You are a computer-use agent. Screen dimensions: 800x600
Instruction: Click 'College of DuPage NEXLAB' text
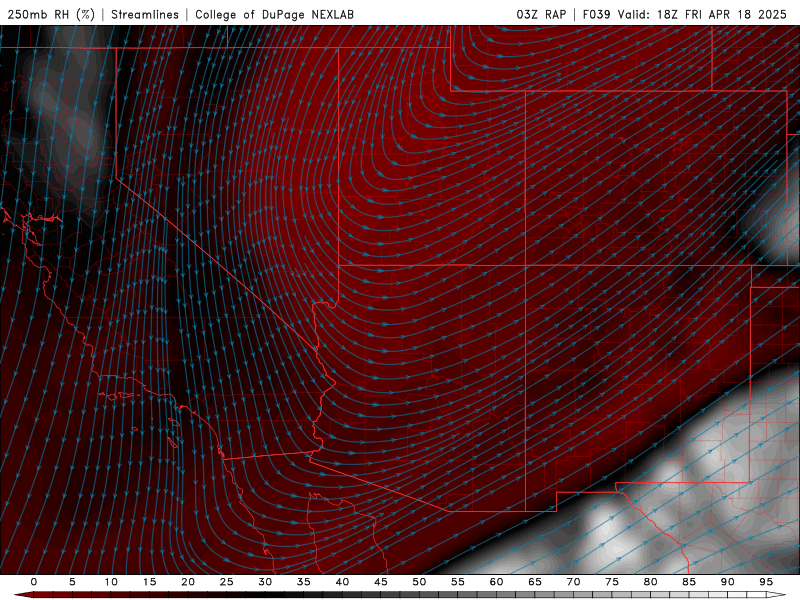click(x=274, y=14)
